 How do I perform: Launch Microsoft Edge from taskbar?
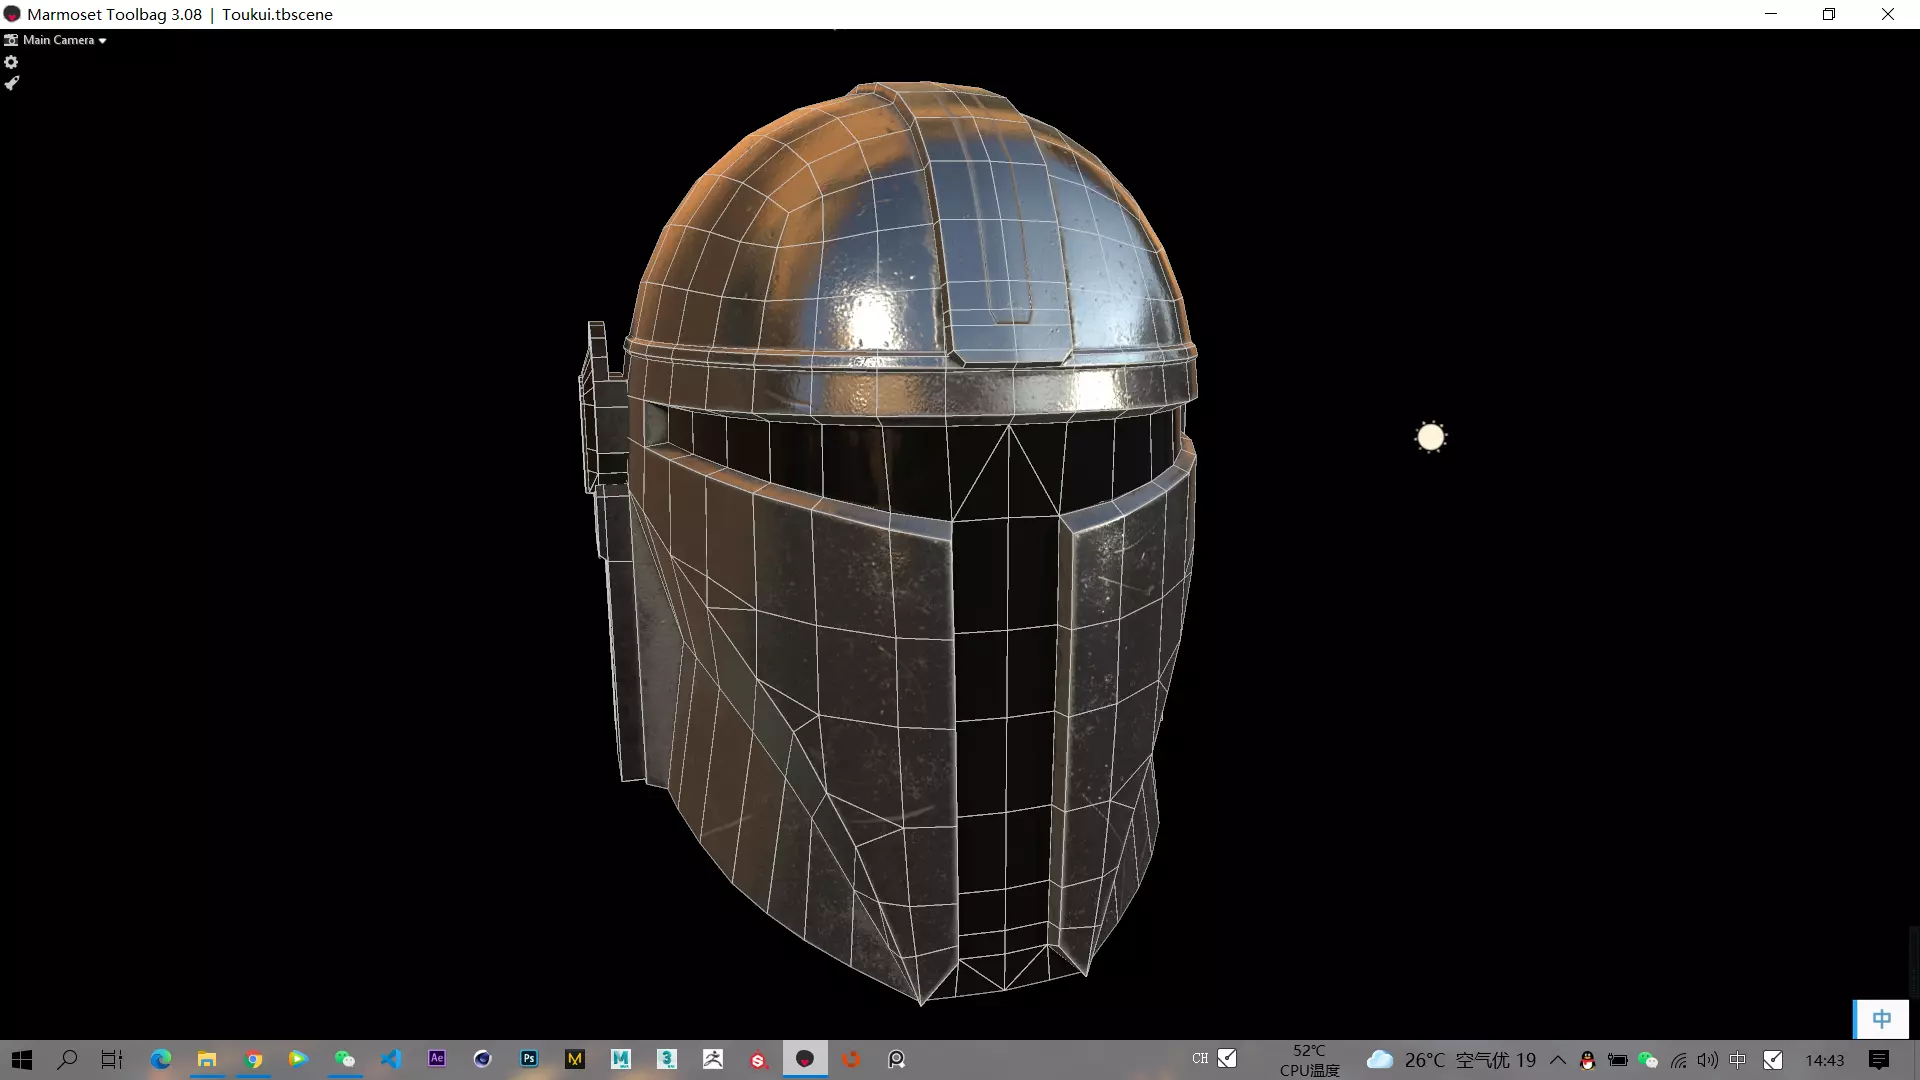(x=160, y=1059)
